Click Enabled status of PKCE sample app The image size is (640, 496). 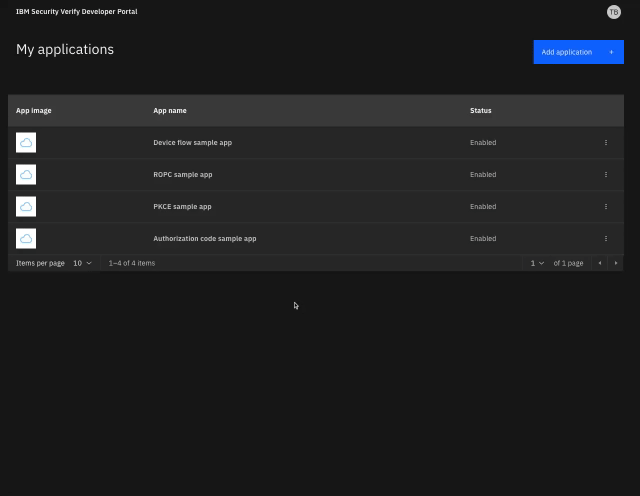tap(483, 207)
